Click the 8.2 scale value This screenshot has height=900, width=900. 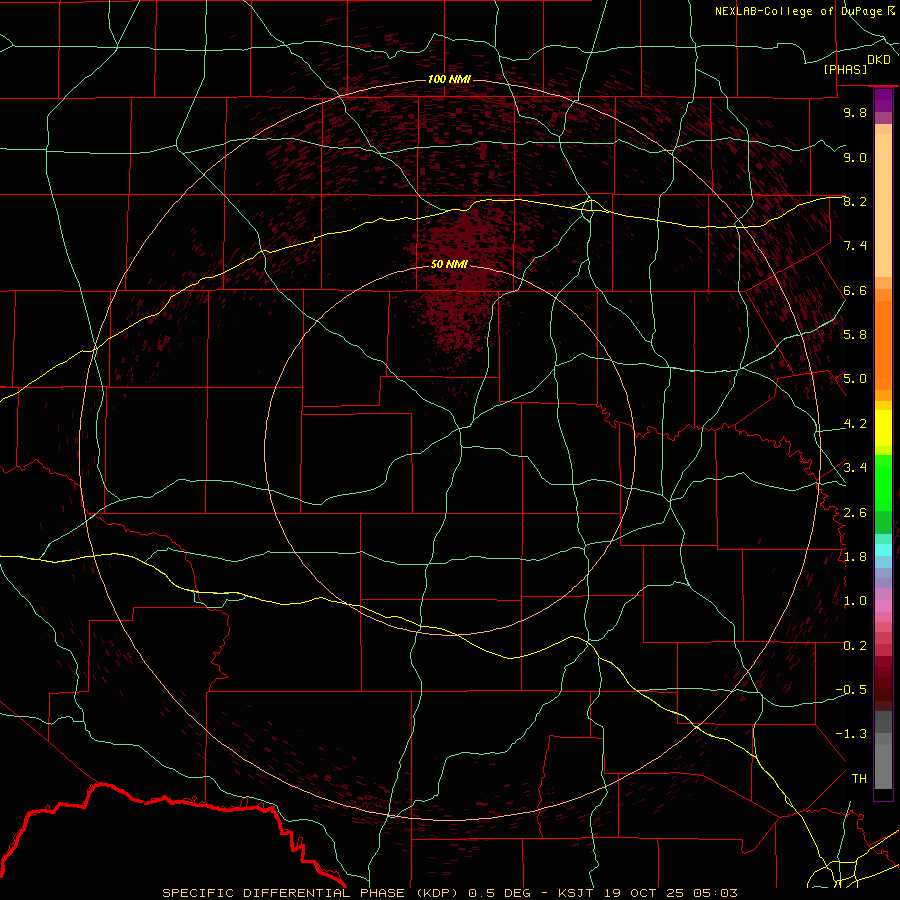(x=855, y=201)
